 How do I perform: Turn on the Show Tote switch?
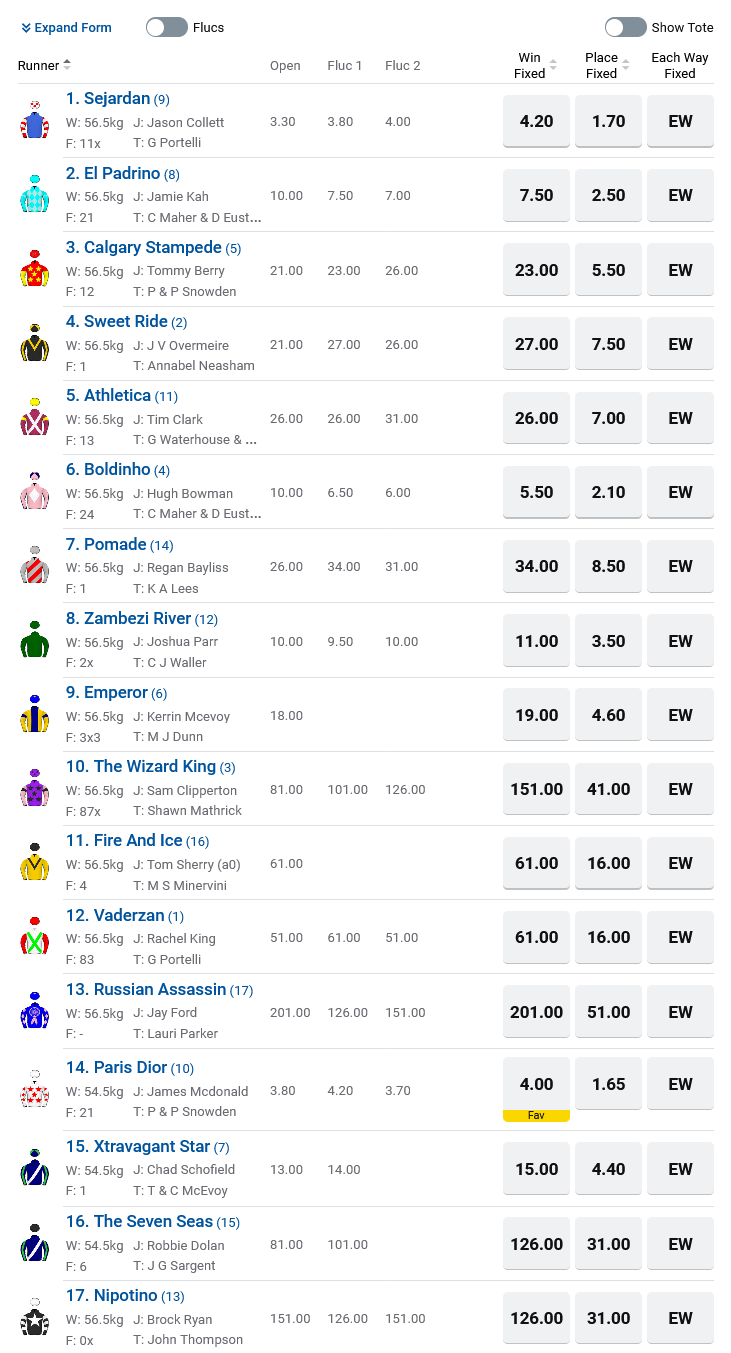pyautogui.click(x=625, y=27)
